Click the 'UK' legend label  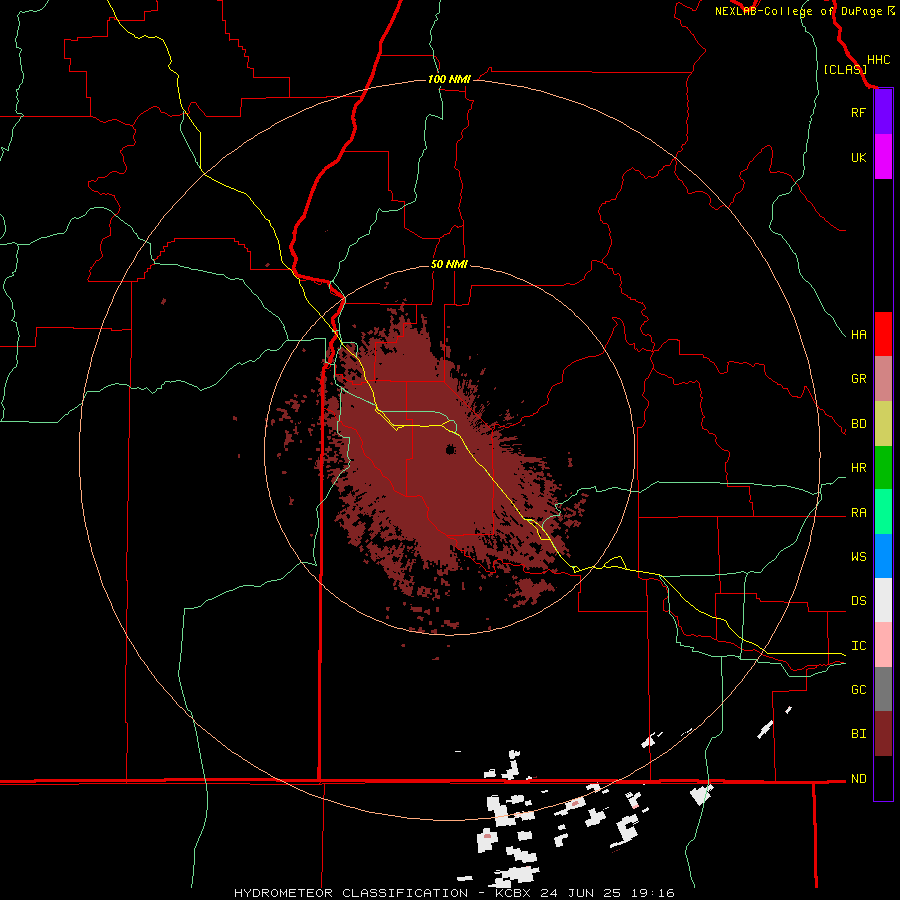pyautogui.click(x=858, y=157)
